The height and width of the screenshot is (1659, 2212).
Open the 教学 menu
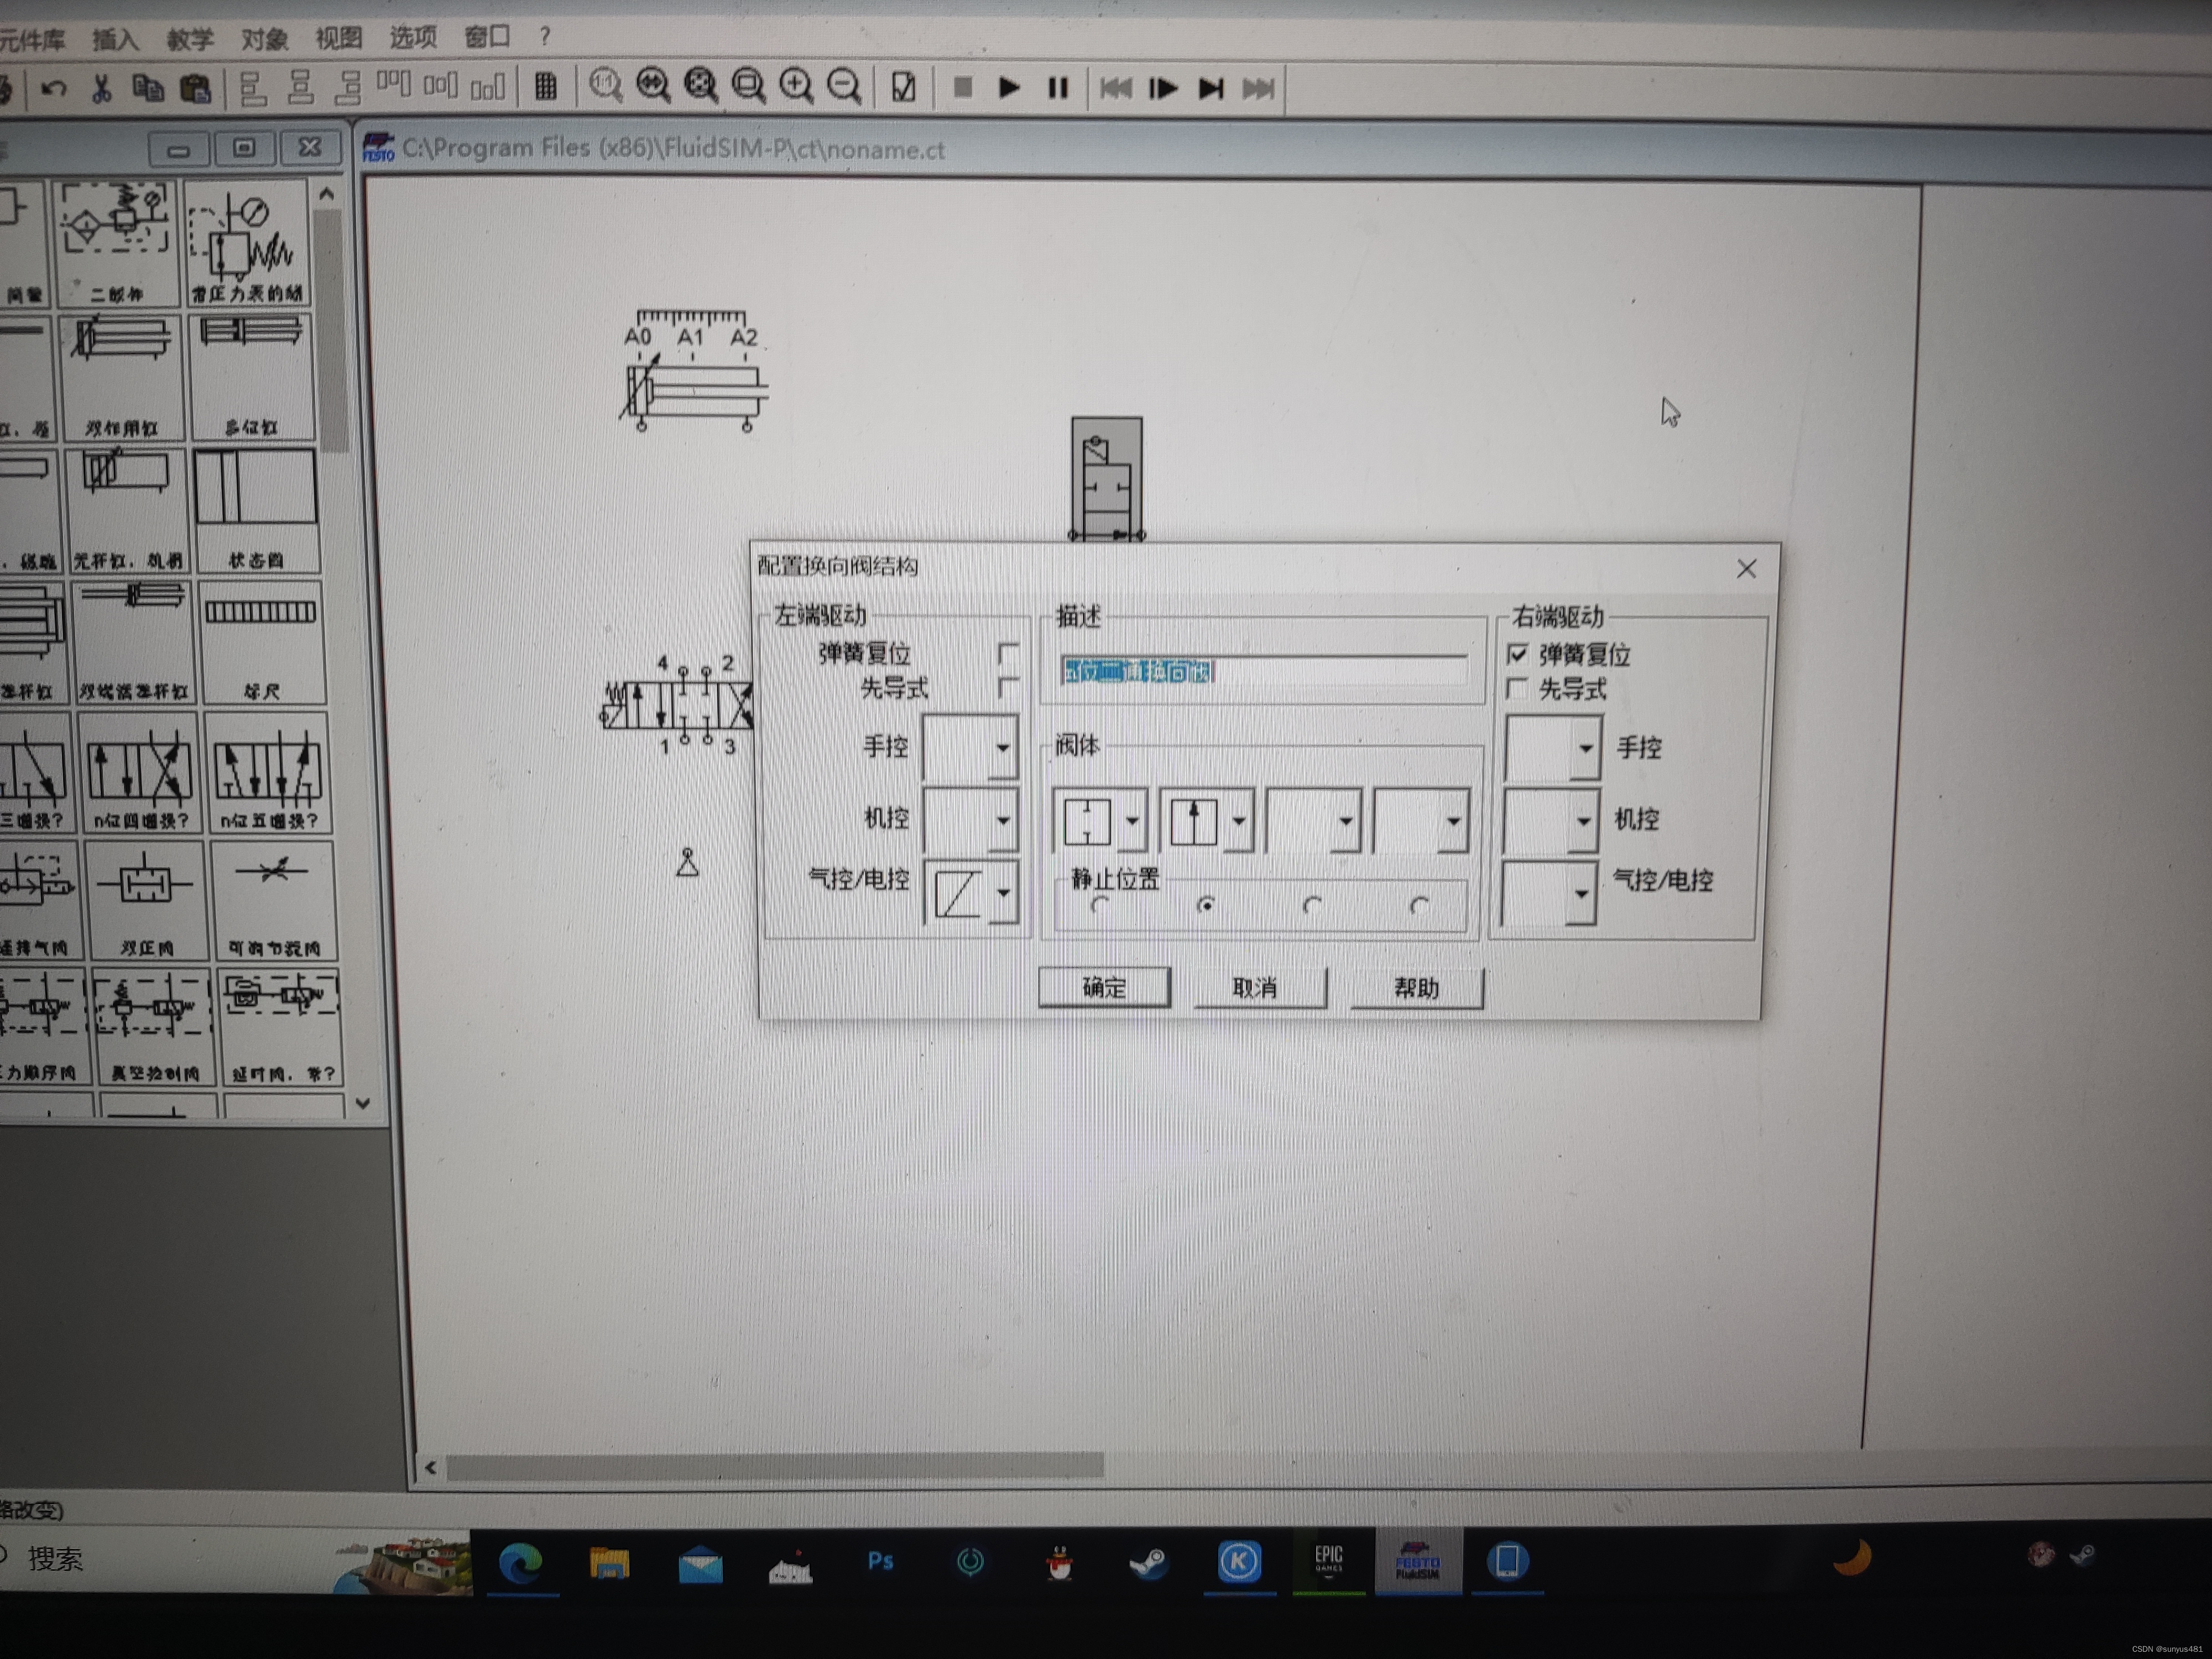[190, 39]
